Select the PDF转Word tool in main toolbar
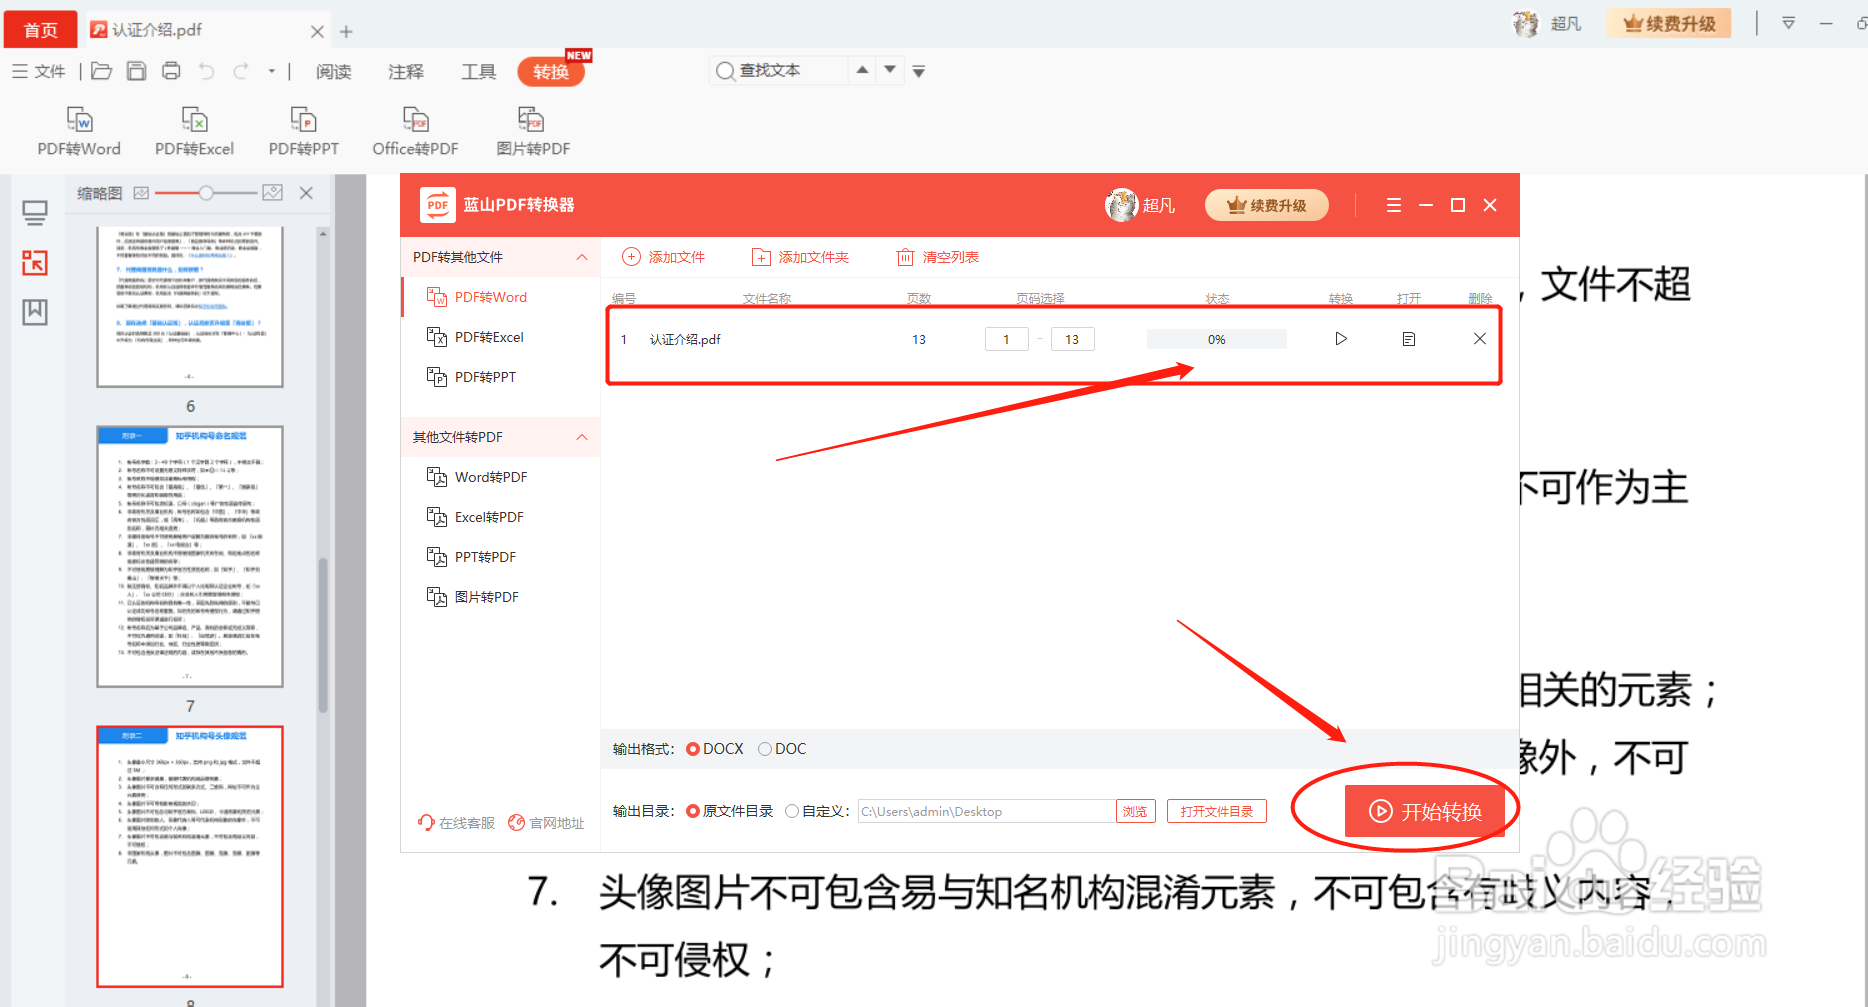The height and width of the screenshot is (1007, 1868). 79,131
